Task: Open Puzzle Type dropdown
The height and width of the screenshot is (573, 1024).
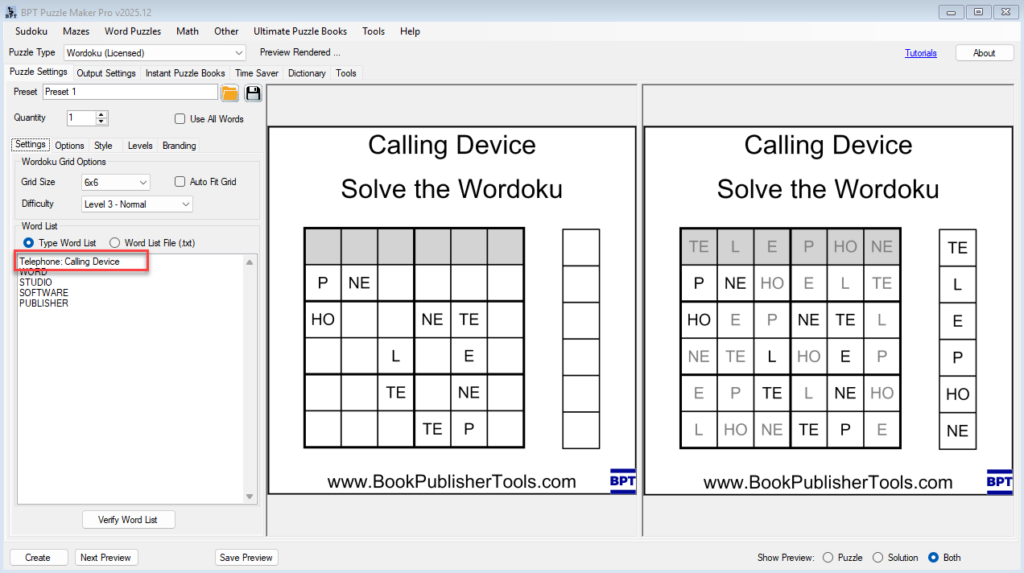Action: pos(154,53)
